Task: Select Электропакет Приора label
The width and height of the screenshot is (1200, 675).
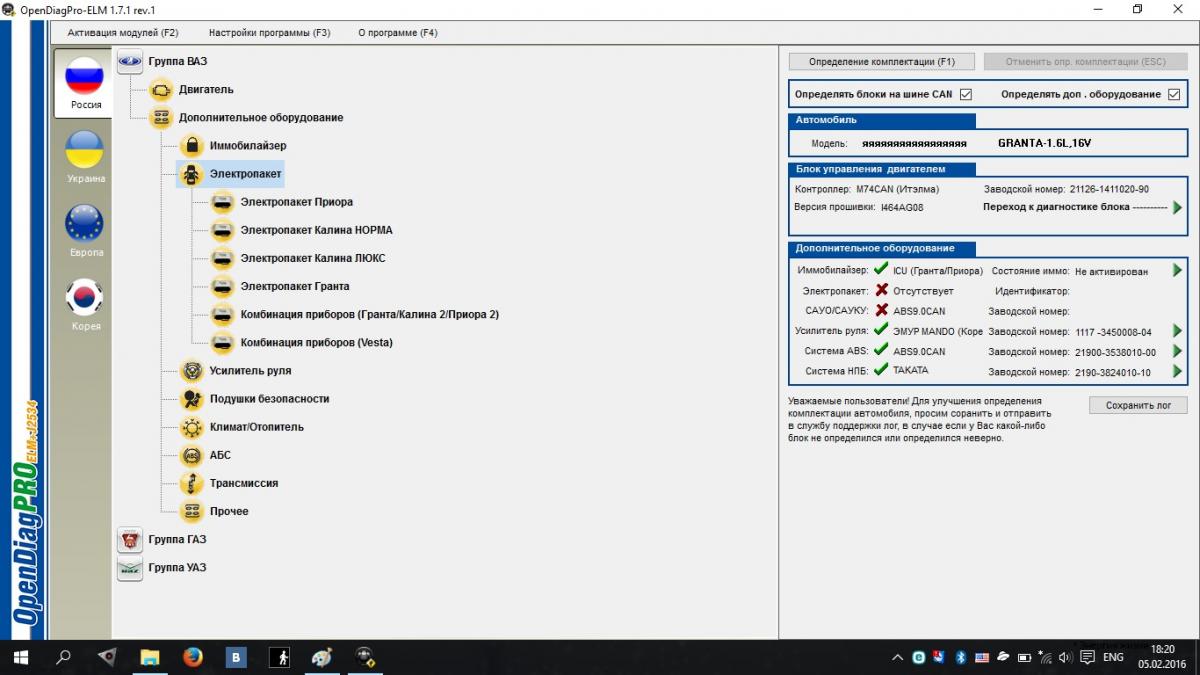Action: click(297, 202)
